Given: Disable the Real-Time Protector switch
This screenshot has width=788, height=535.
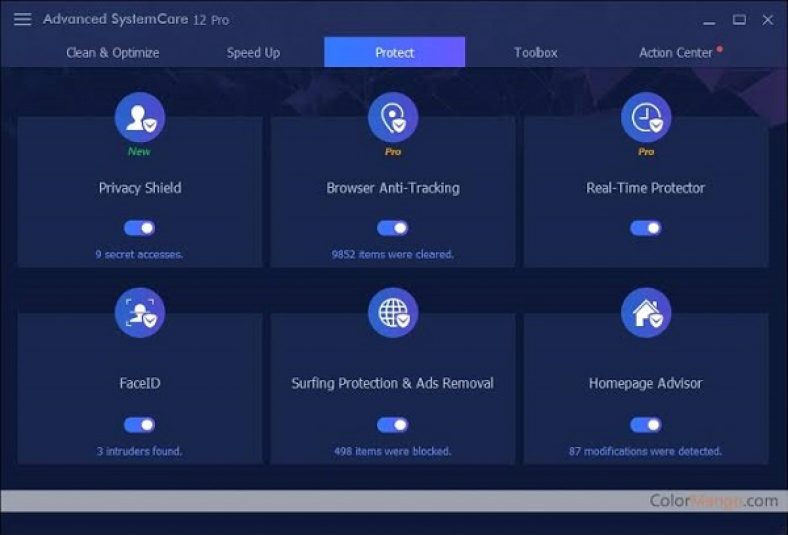Looking at the screenshot, I should coord(646,228).
